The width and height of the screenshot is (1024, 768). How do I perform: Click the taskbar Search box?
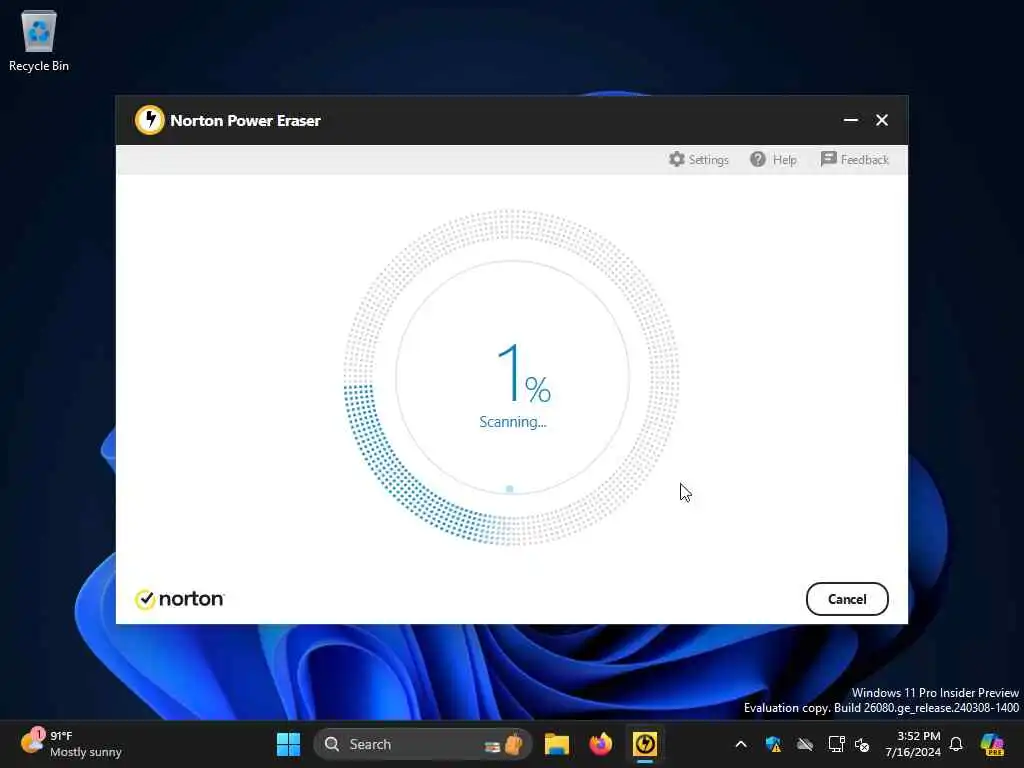tap(423, 744)
